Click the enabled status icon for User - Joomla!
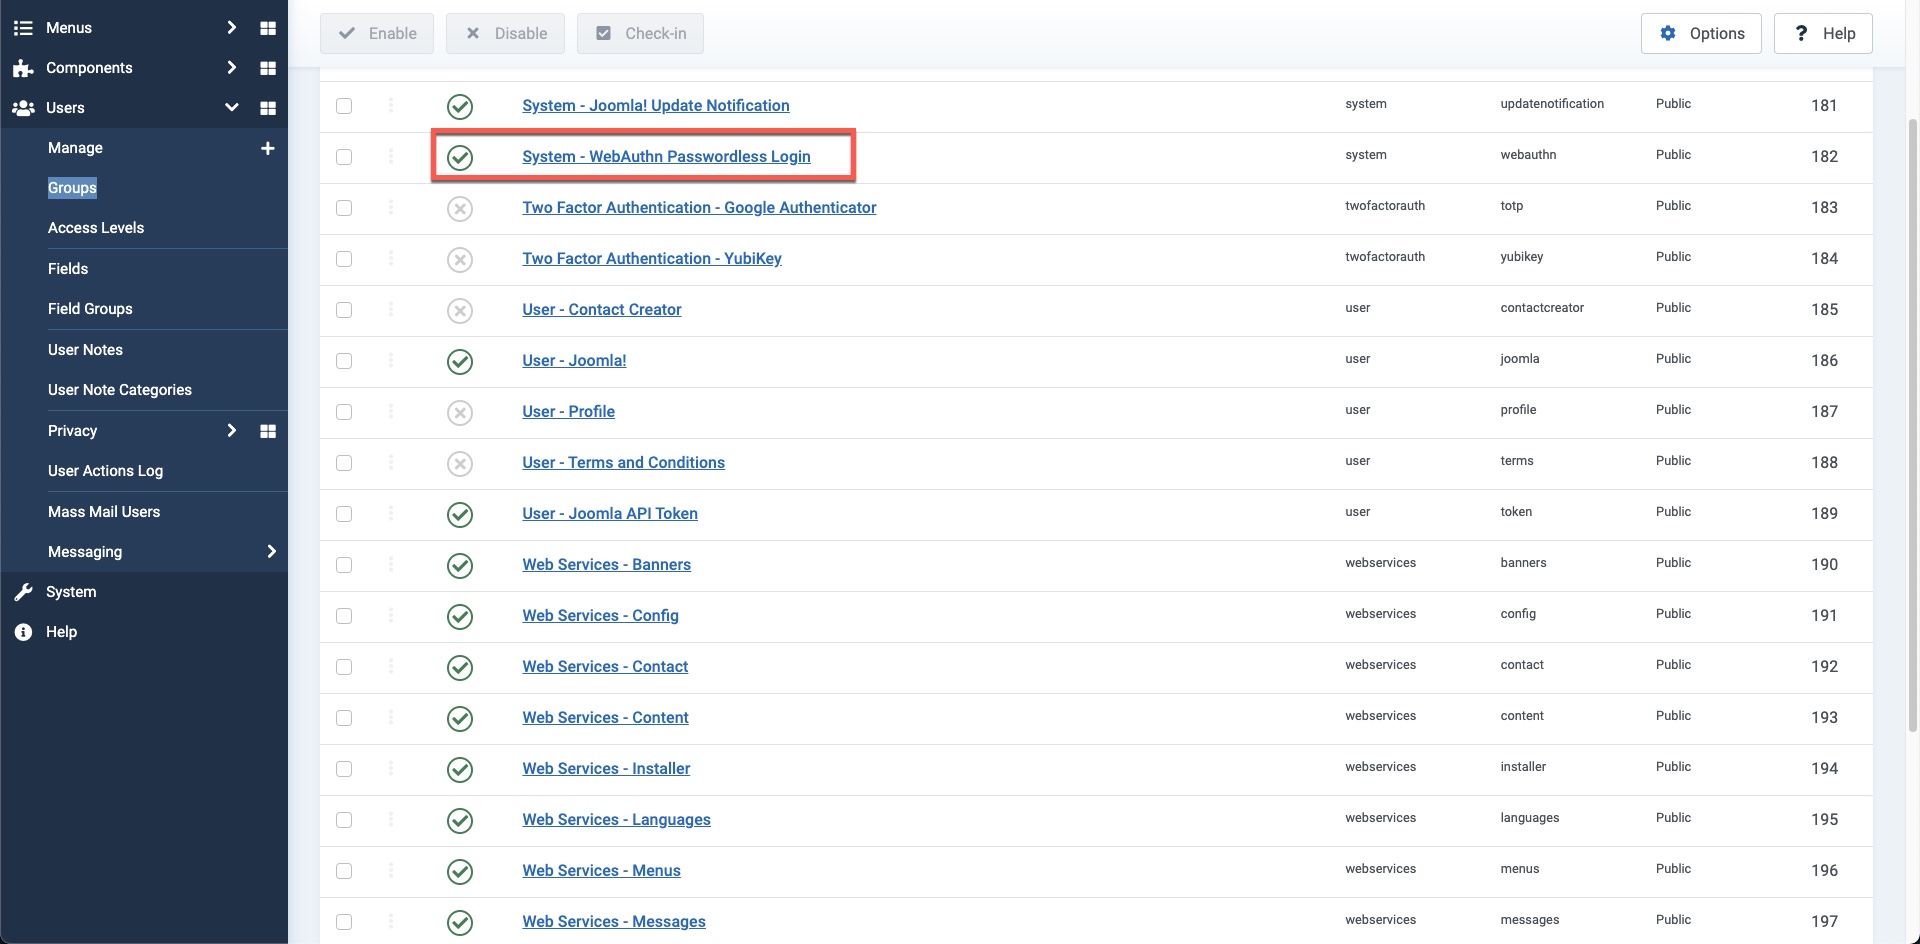The height and width of the screenshot is (944, 1920). [459, 362]
